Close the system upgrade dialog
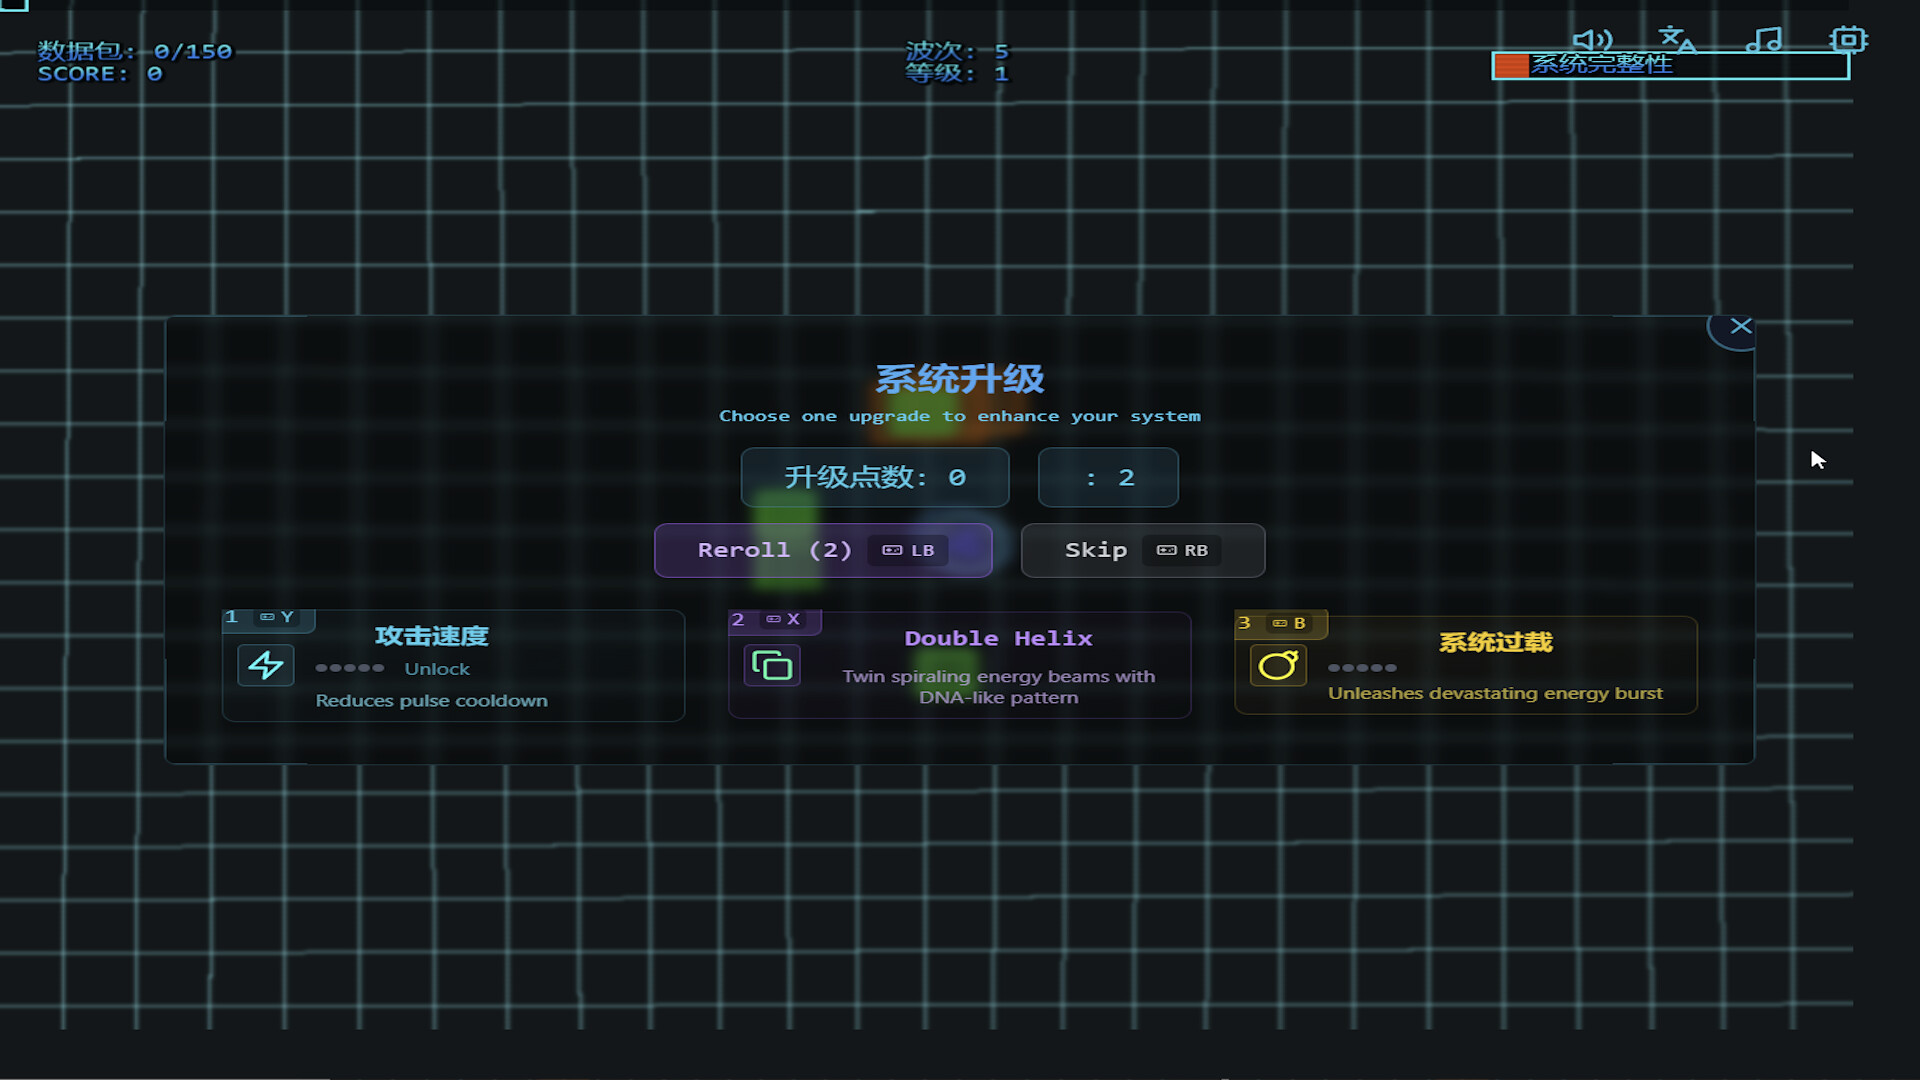1920x1080 pixels. (x=1740, y=327)
